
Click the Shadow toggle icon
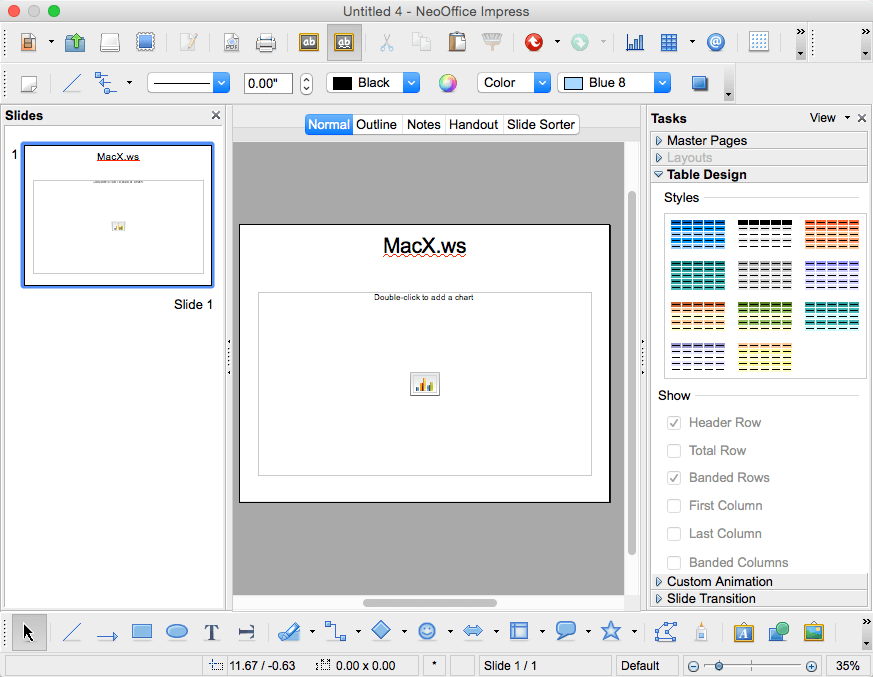coord(699,84)
